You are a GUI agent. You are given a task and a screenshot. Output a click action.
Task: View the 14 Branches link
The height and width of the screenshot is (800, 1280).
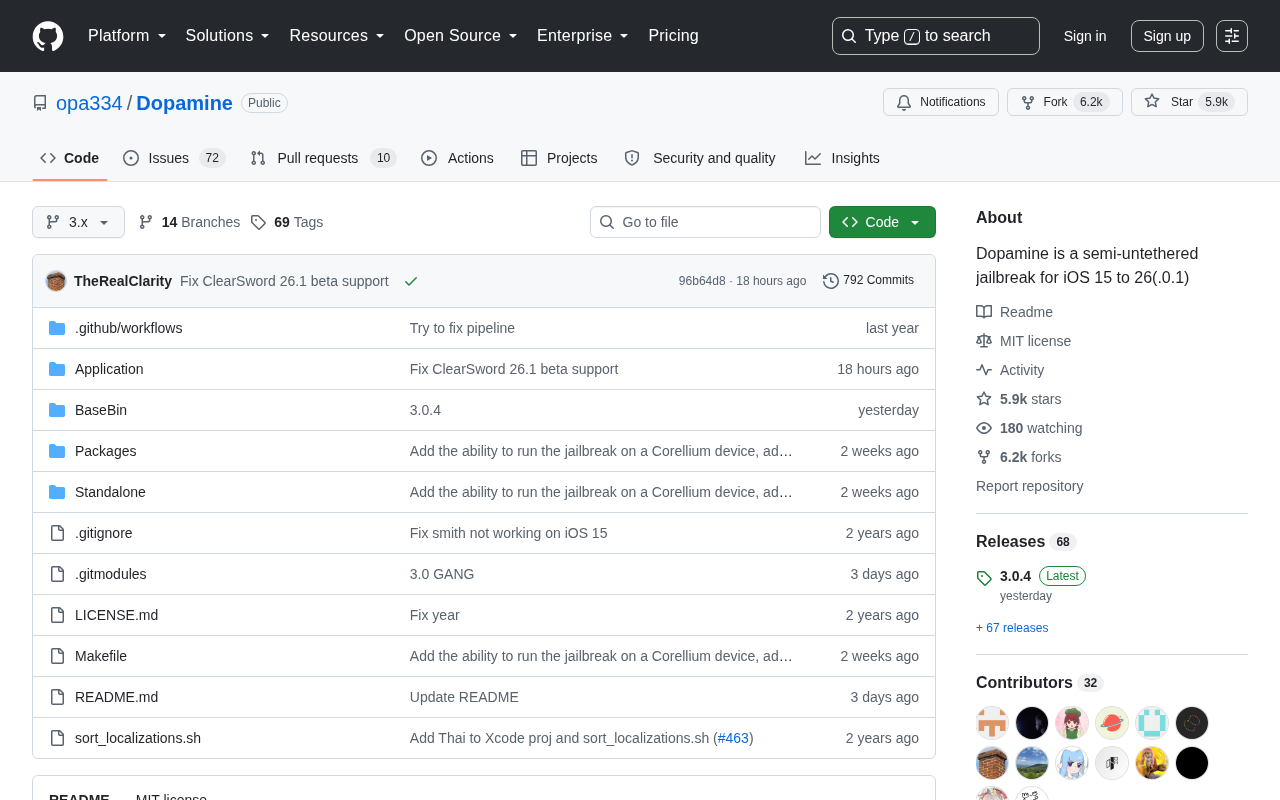click(189, 222)
